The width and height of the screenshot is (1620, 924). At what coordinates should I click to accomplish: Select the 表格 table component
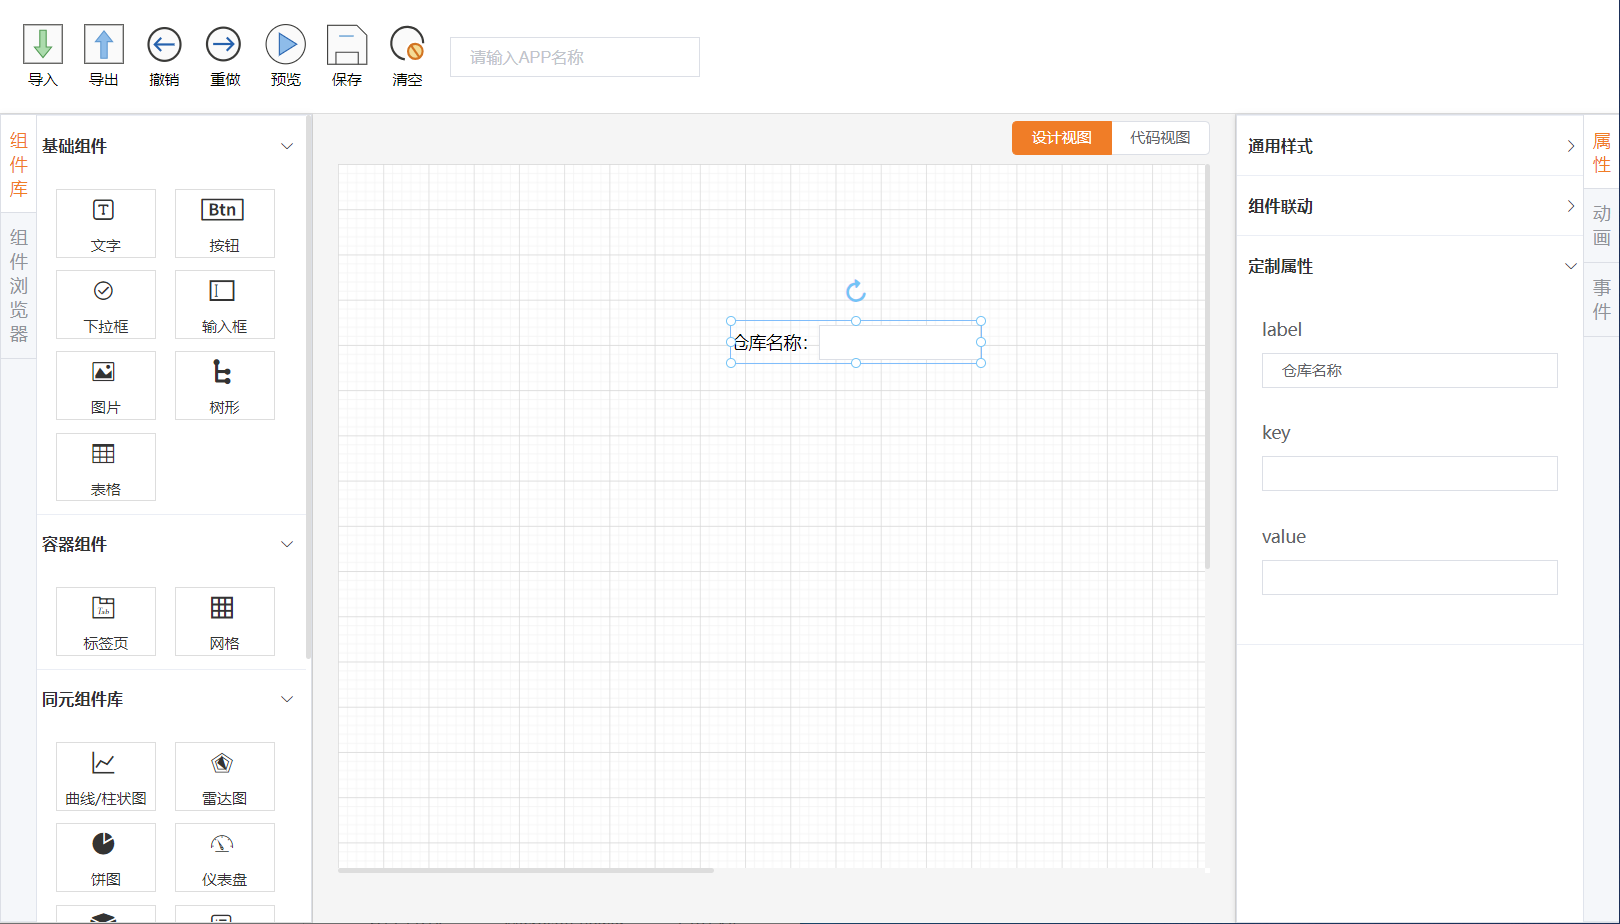coord(106,467)
